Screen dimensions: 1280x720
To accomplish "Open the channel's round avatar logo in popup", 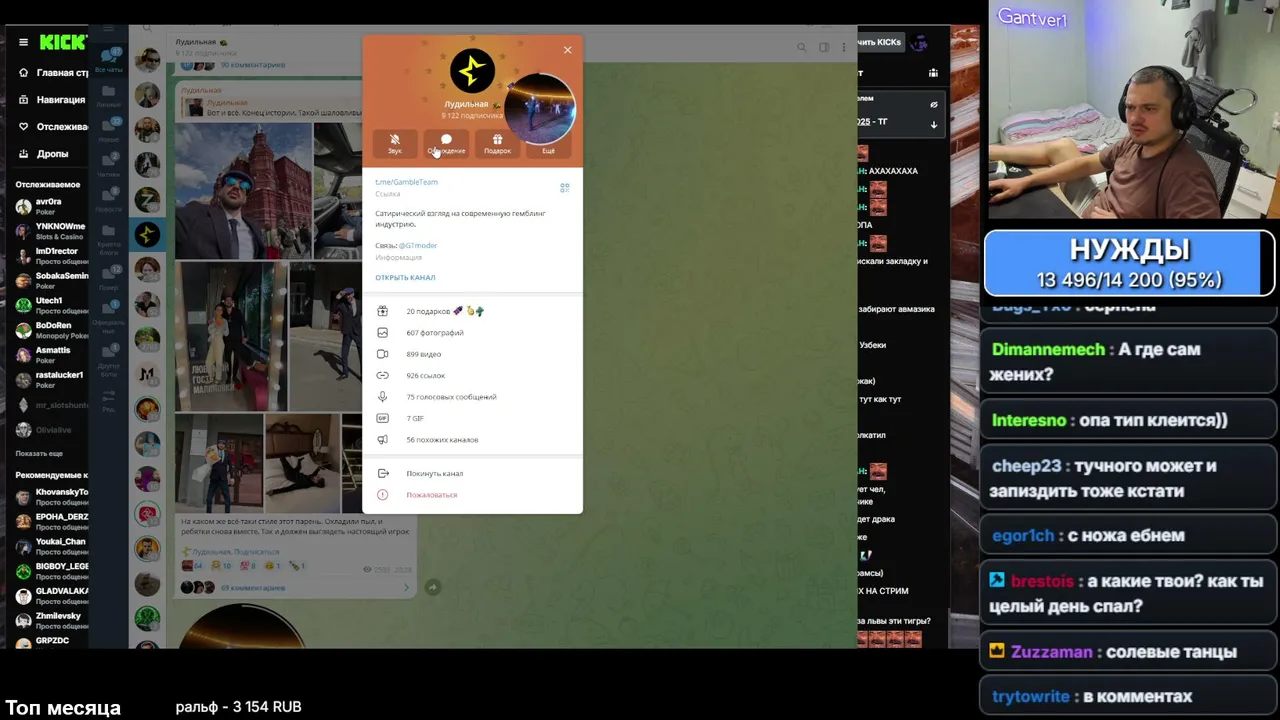I will point(472,71).
